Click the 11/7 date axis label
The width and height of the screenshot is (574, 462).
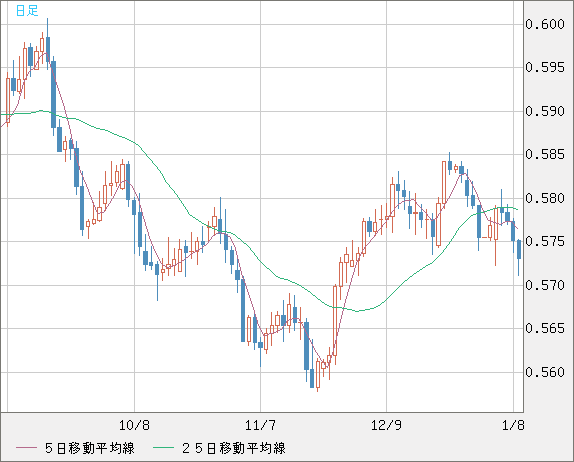coord(260,425)
